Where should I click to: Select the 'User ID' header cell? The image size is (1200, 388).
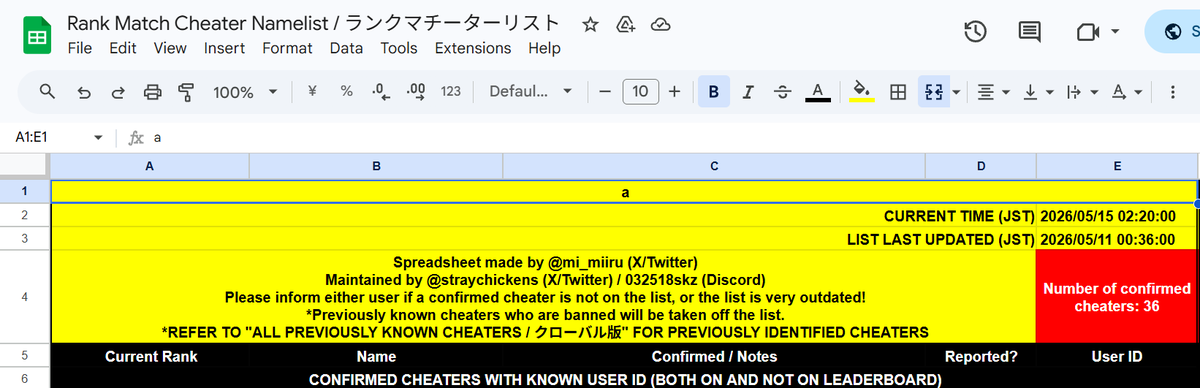[x=1117, y=355]
